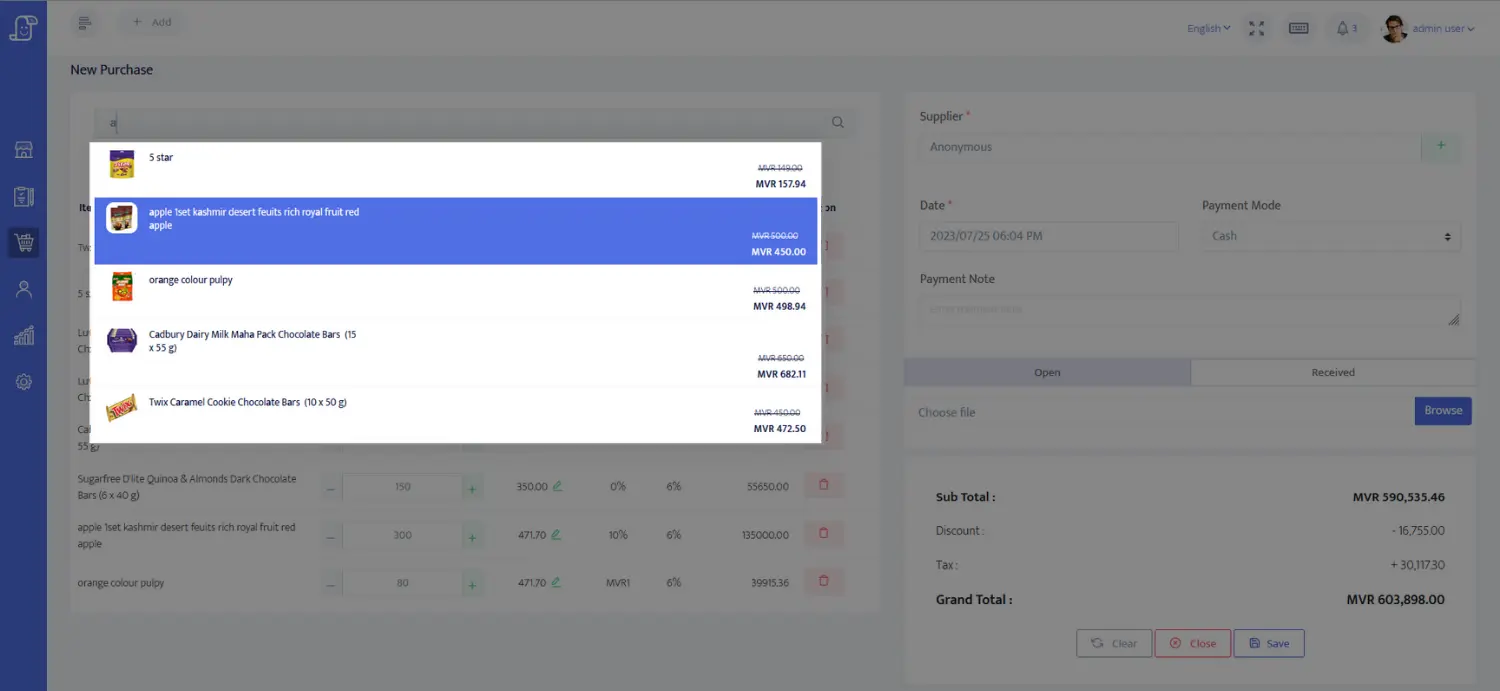The image size is (1500, 691).
Task: Open the settings gear in sidebar
Action: click(x=24, y=382)
